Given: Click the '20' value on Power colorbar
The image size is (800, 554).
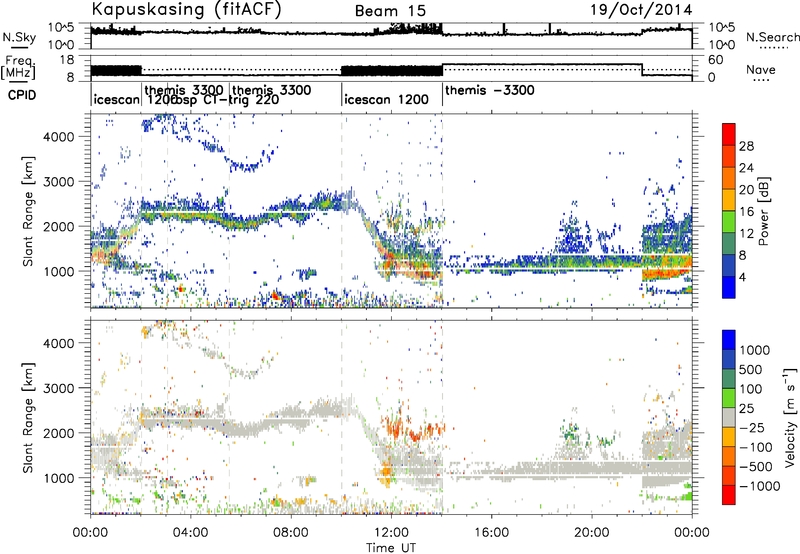Looking at the screenshot, I should pyautogui.click(x=746, y=190).
